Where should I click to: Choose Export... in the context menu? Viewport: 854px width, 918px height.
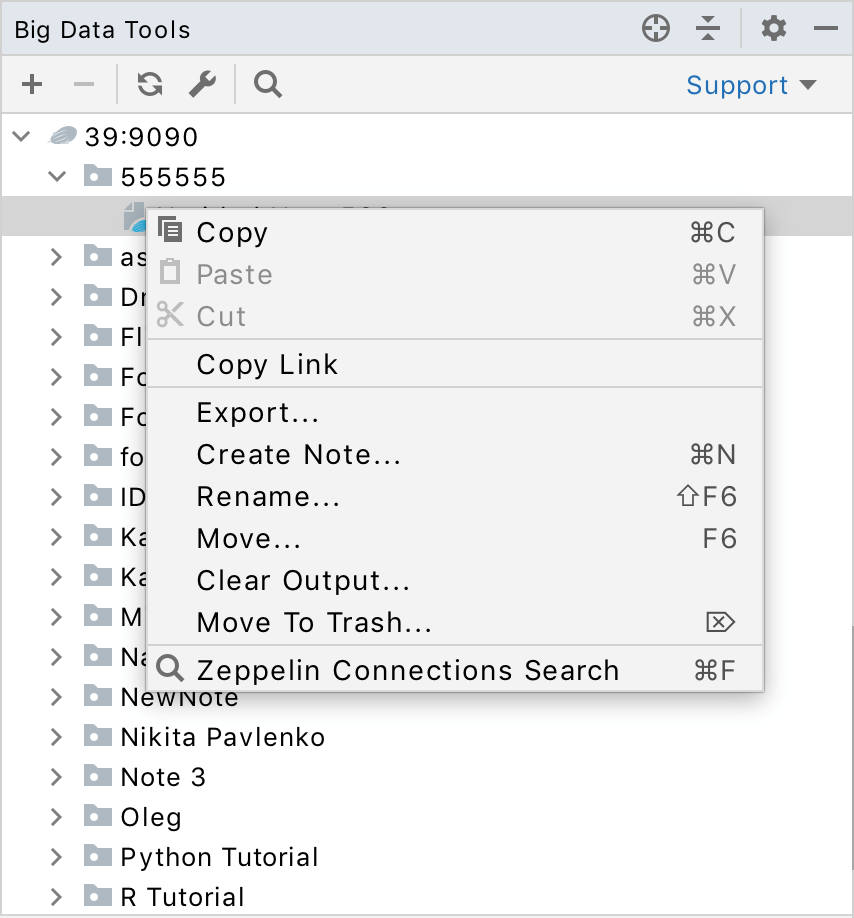tap(258, 413)
